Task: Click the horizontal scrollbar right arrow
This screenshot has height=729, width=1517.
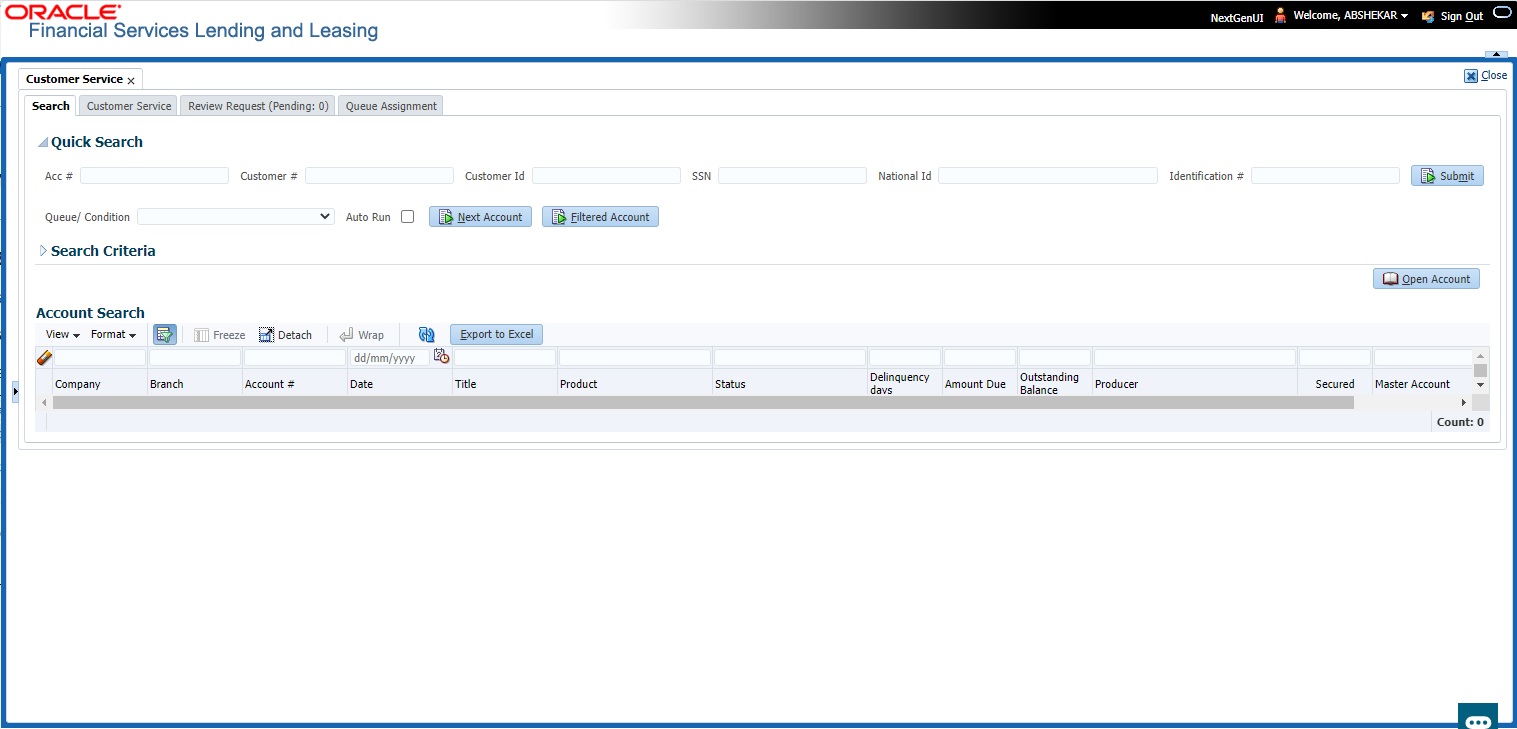Action: pyautogui.click(x=1464, y=402)
